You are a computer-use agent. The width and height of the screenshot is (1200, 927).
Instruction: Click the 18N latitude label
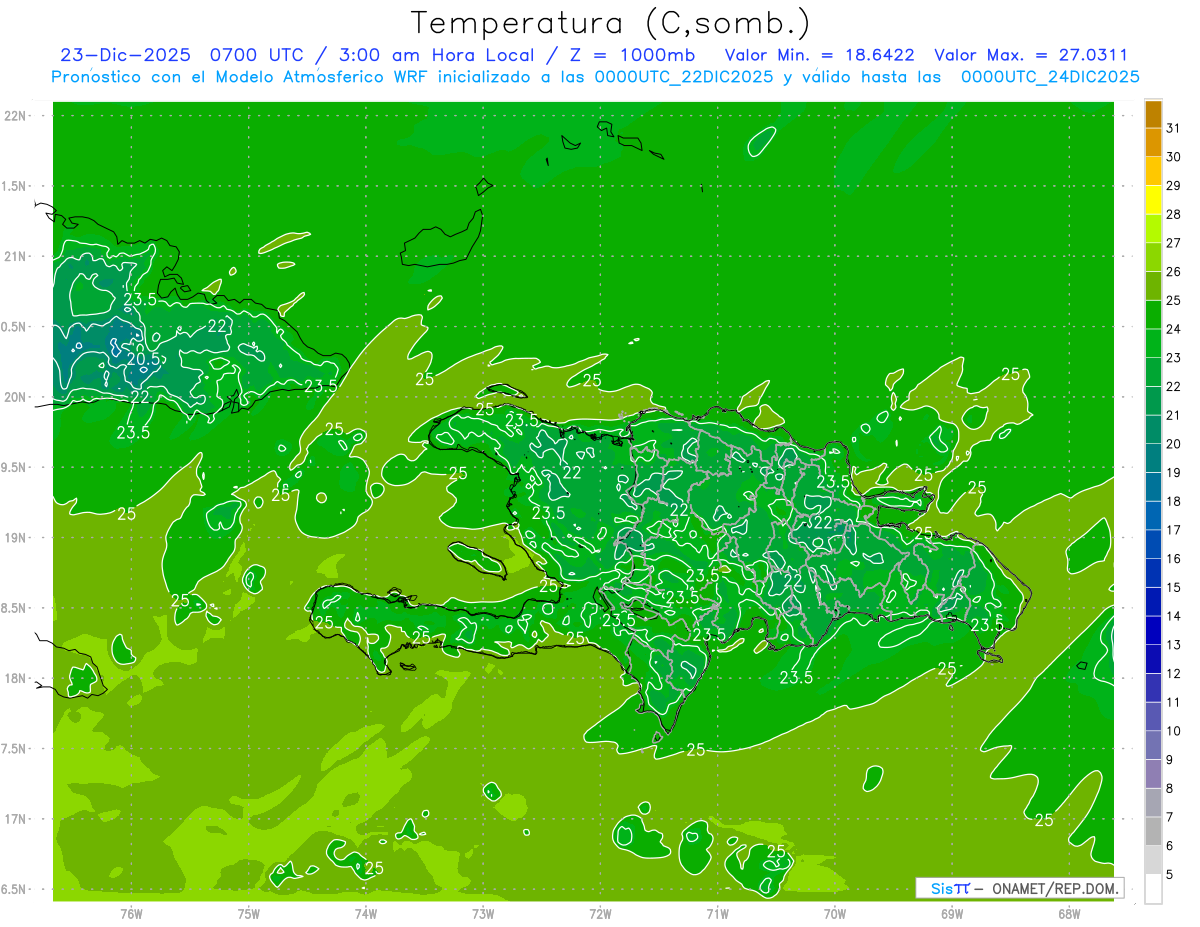[16, 679]
